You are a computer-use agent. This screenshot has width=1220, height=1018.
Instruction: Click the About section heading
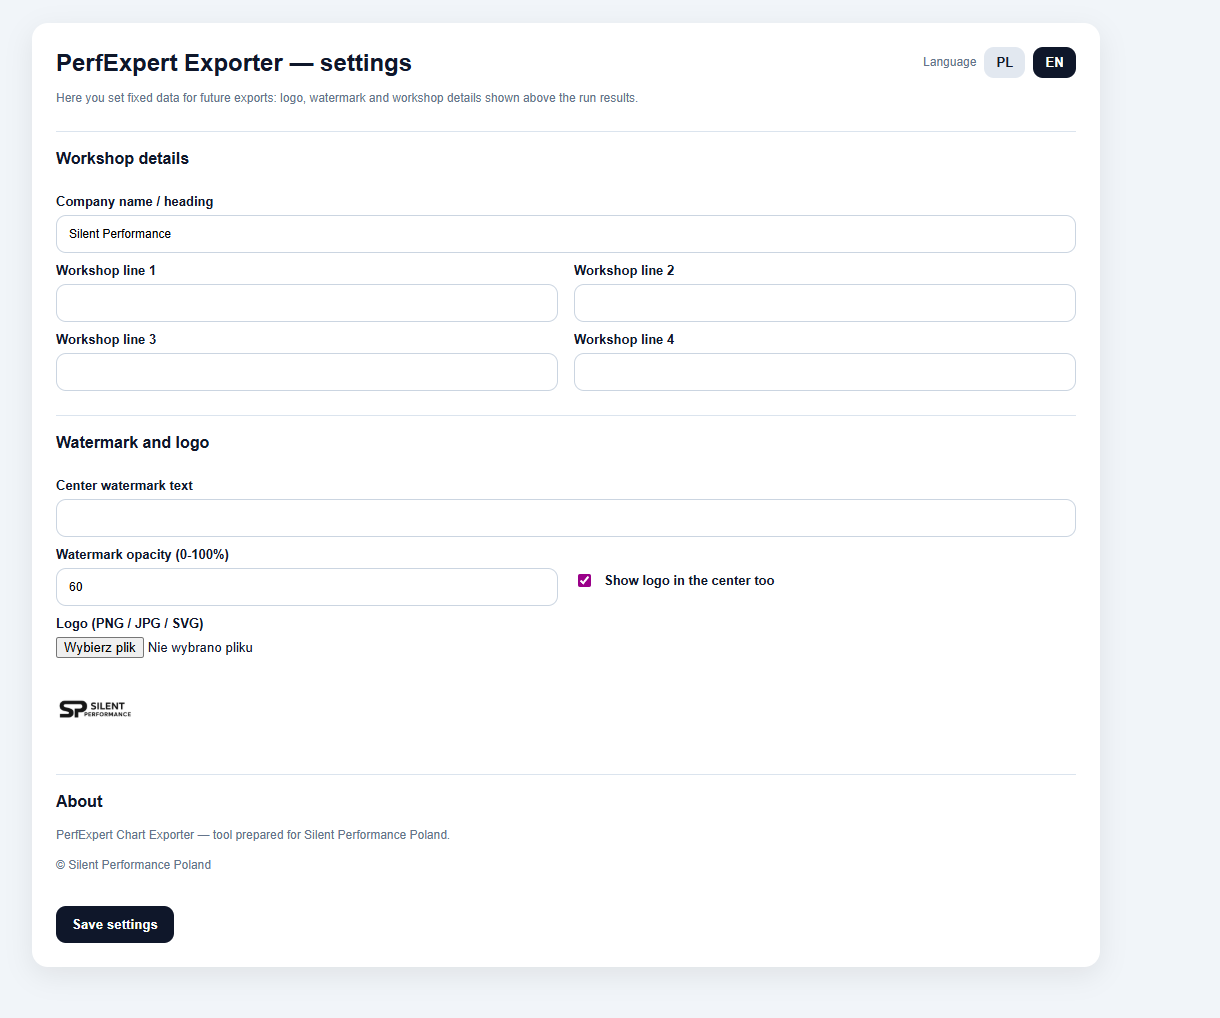[x=79, y=801]
